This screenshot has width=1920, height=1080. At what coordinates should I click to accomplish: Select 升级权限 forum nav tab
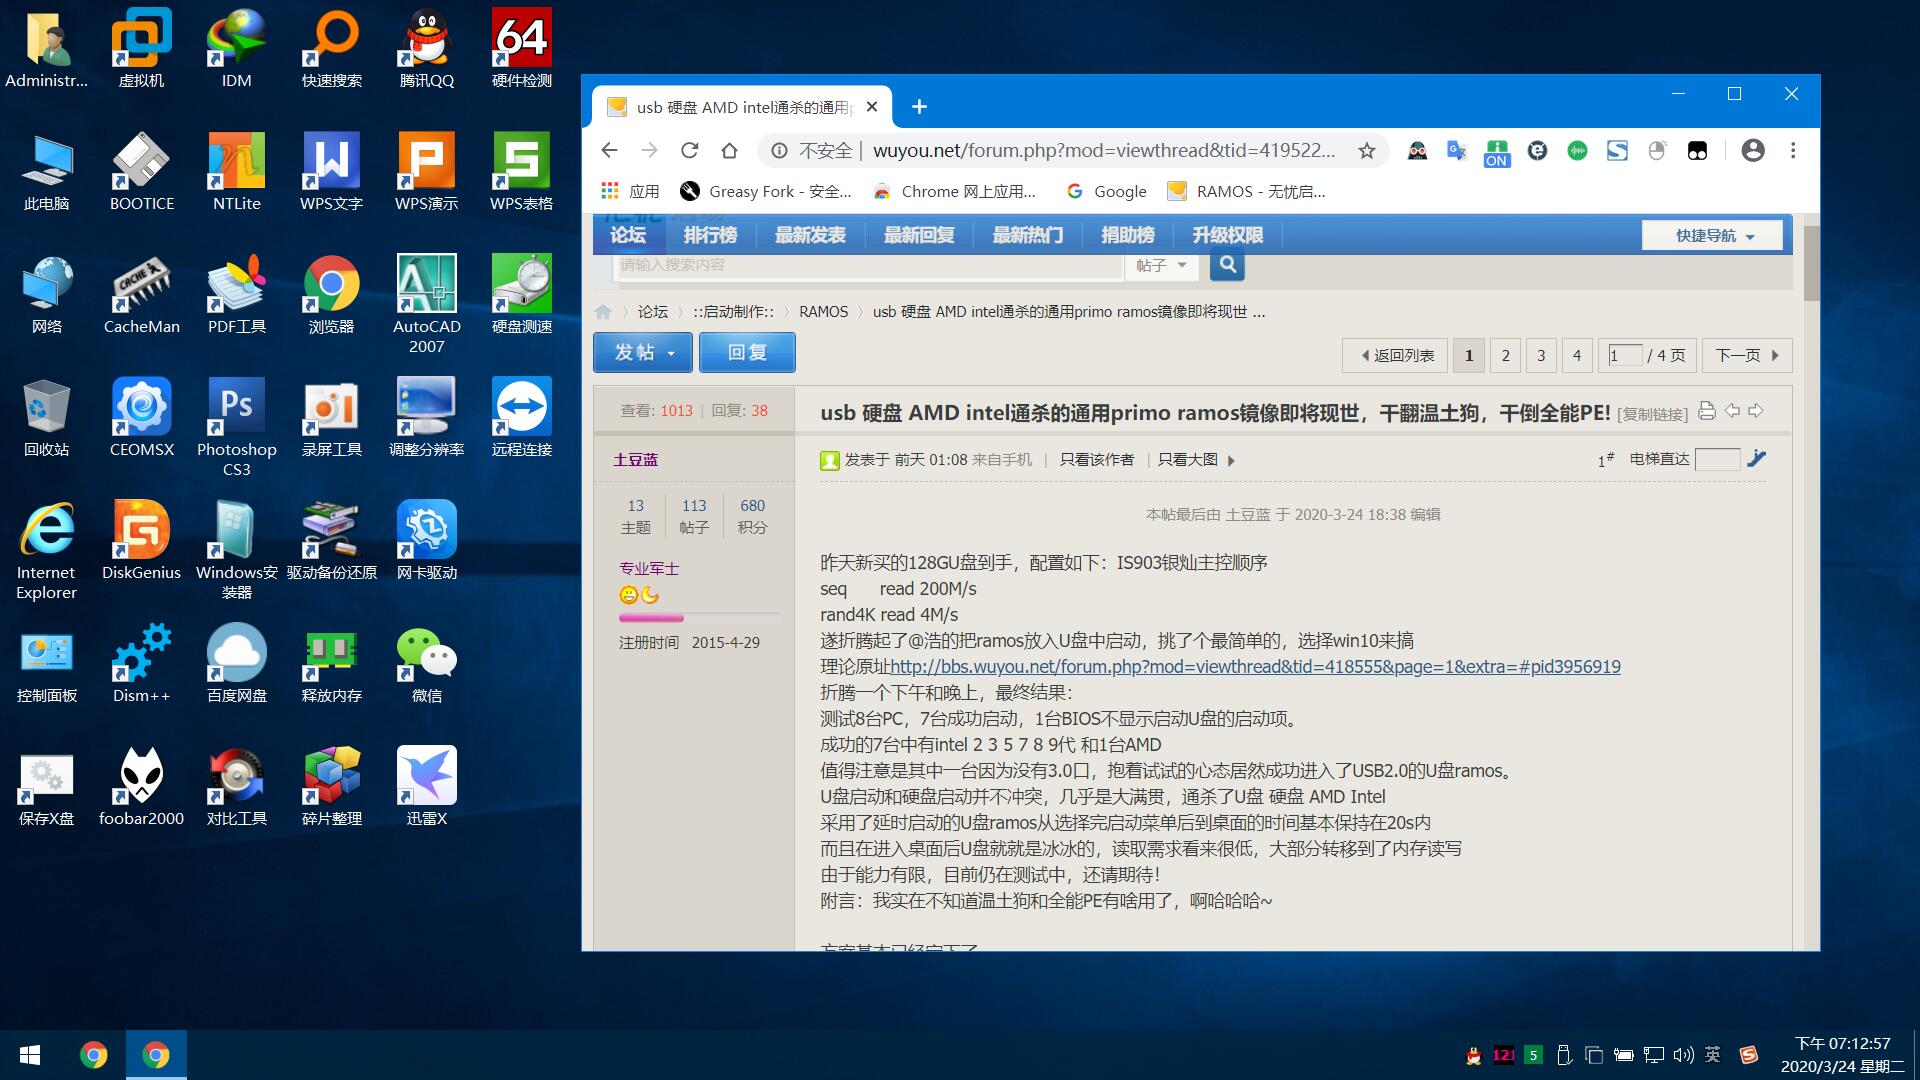[x=1227, y=235]
